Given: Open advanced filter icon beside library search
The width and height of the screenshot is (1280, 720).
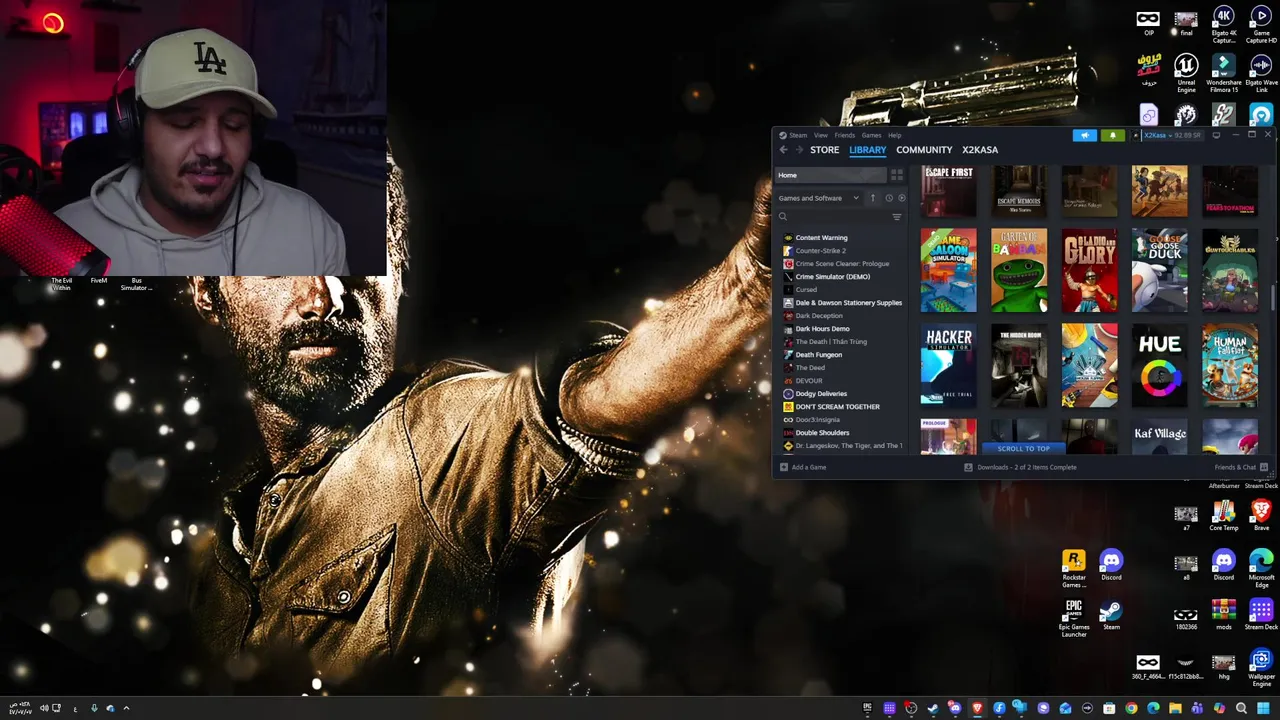Looking at the screenshot, I should point(896,217).
